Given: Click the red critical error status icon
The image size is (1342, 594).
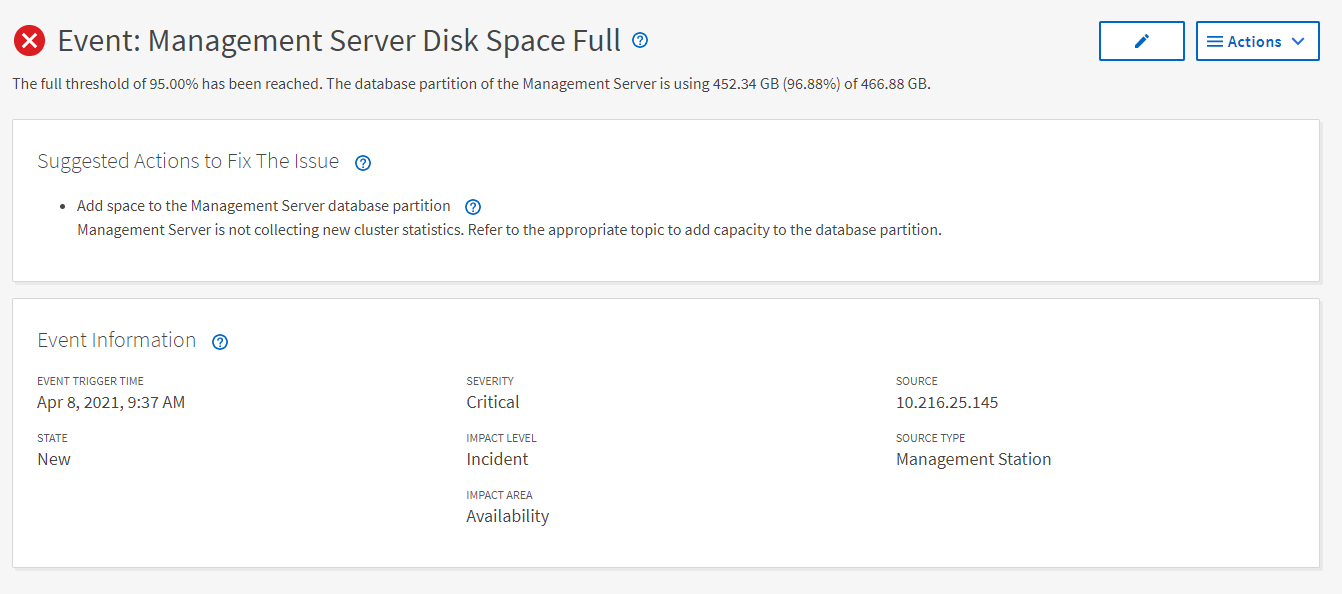Looking at the screenshot, I should click(30, 41).
